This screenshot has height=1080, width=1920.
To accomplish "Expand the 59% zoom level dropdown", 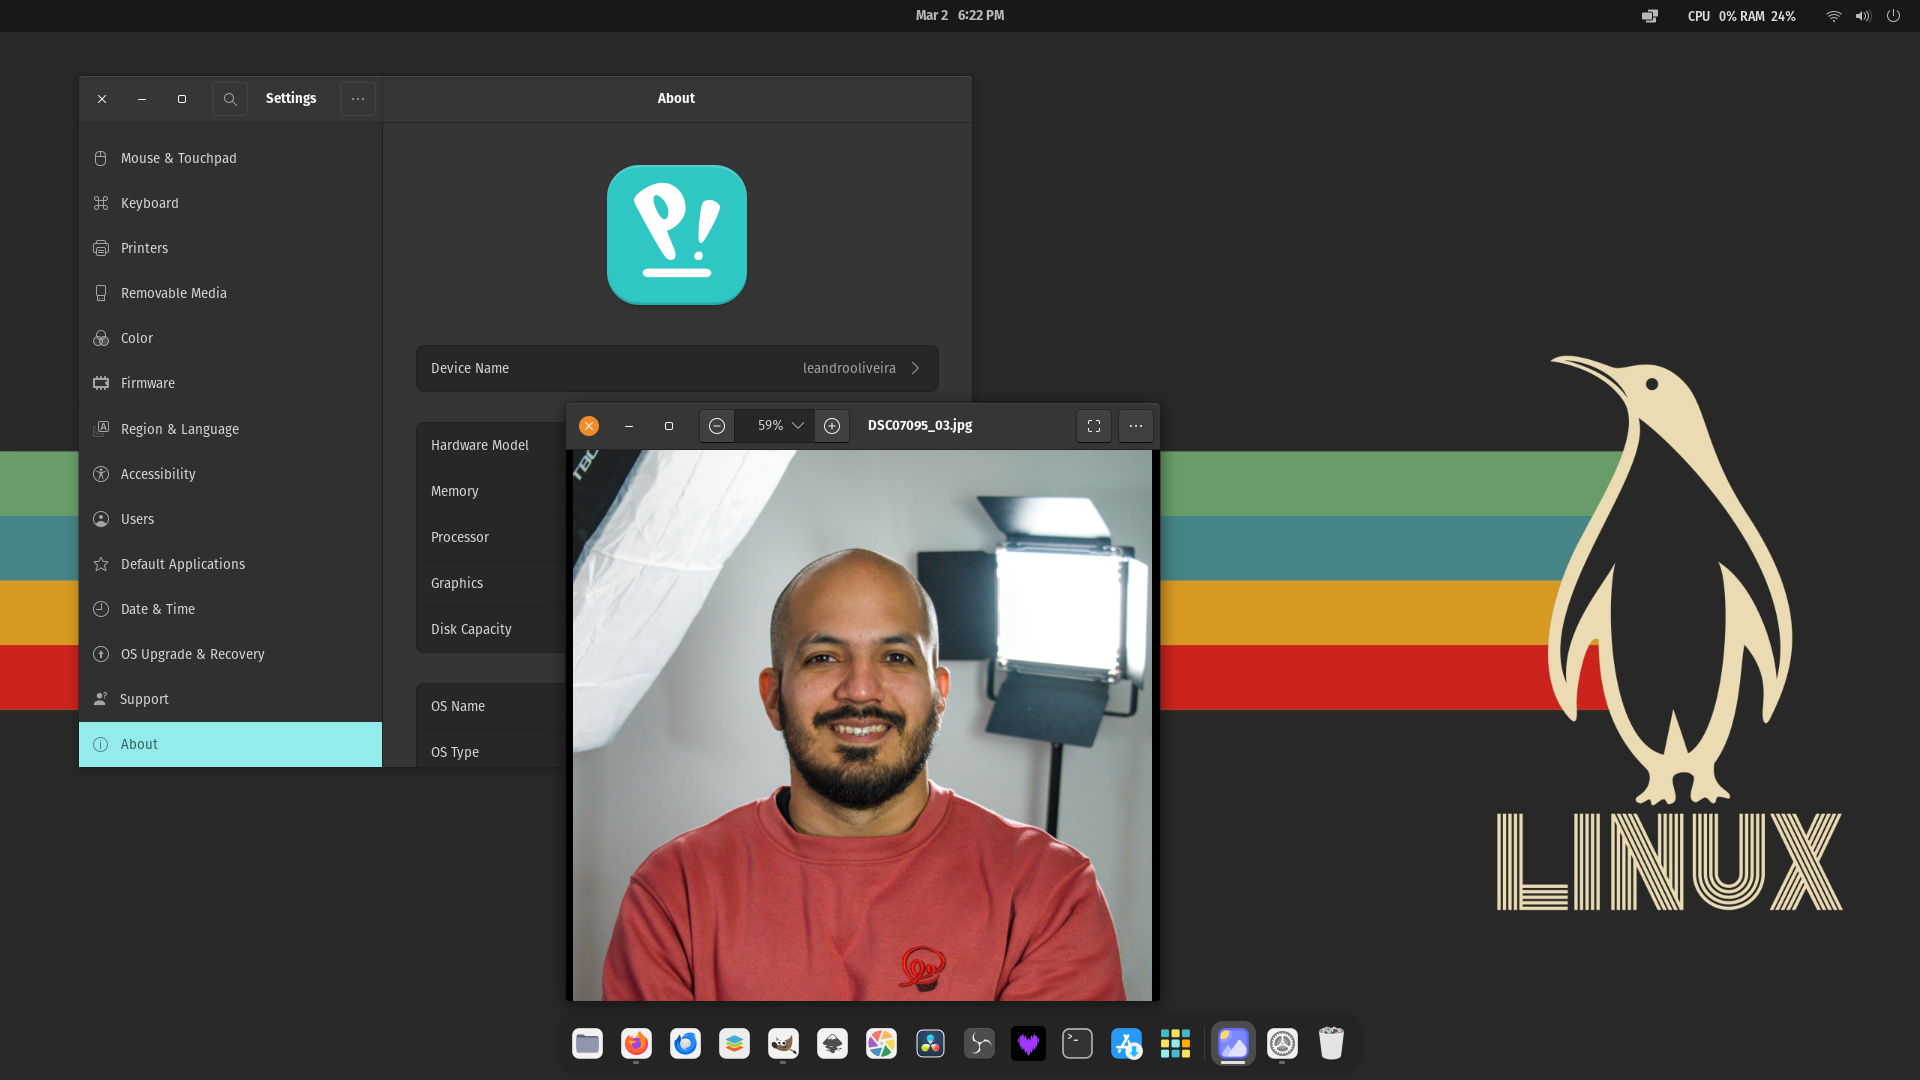I will point(797,426).
